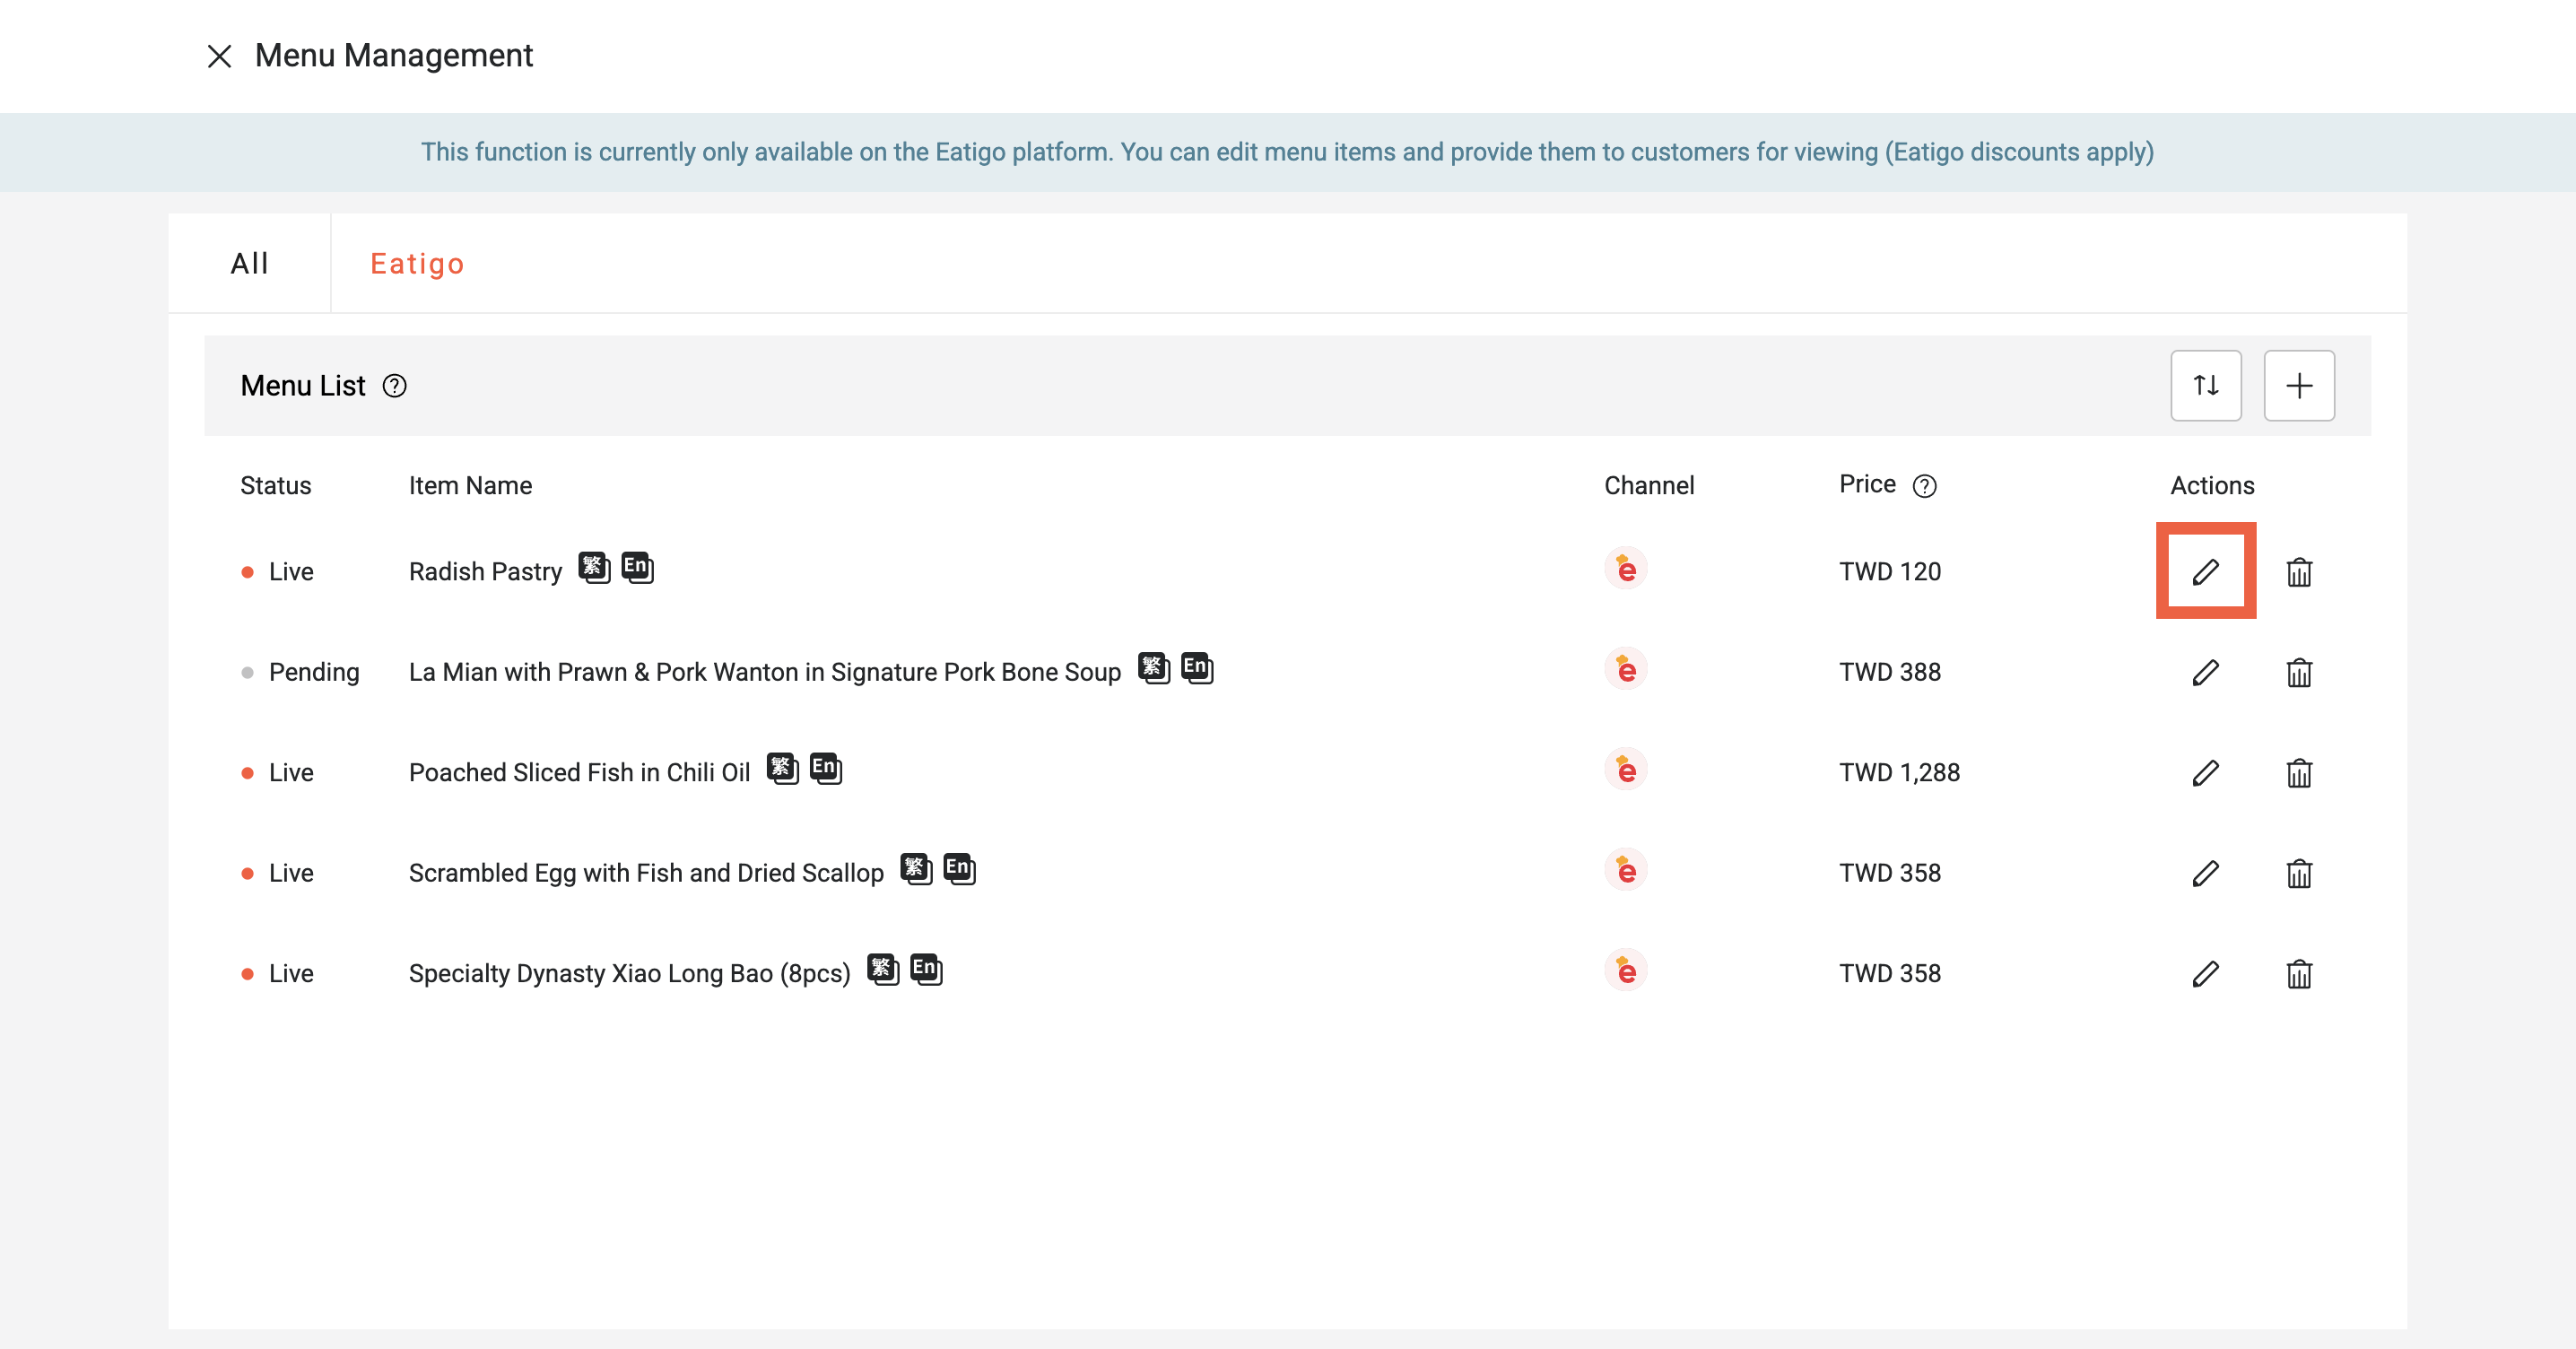2576x1349 pixels.
Task: Click the Actions column header
Action: pos(2212,486)
